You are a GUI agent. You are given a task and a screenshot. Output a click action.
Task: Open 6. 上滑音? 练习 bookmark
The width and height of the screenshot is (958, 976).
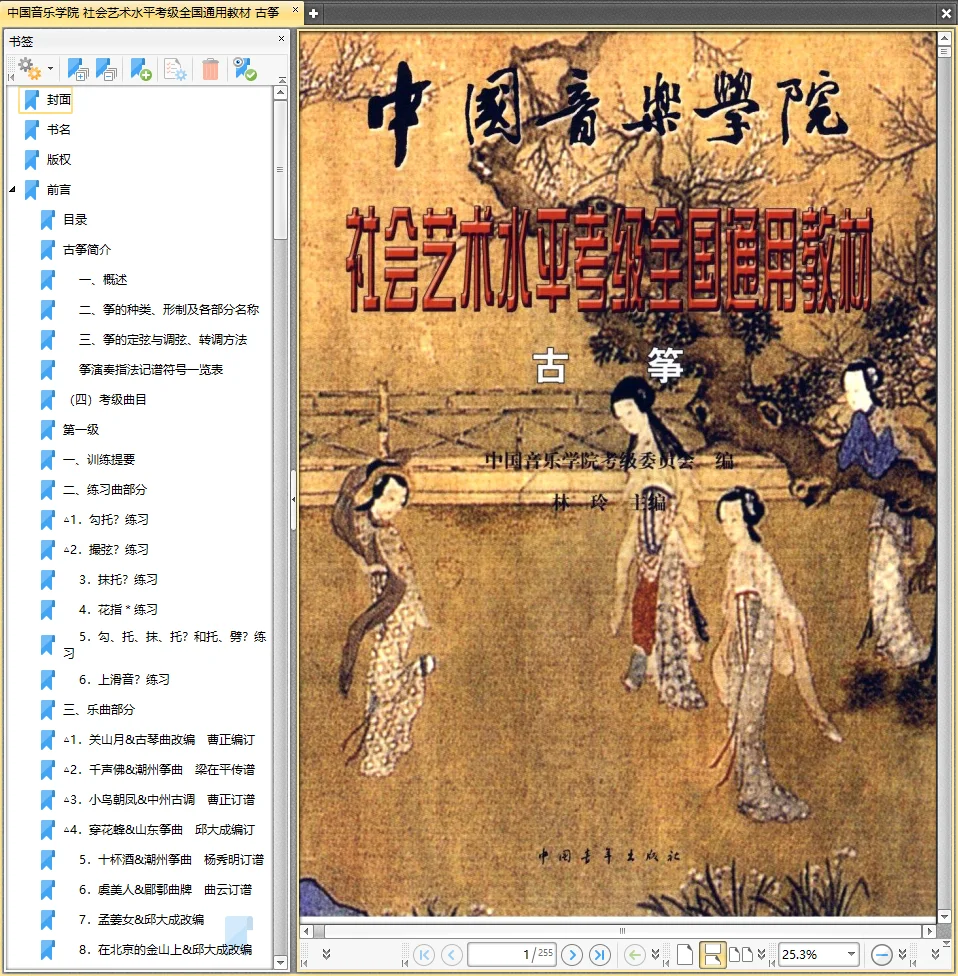click(x=124, y=680)
